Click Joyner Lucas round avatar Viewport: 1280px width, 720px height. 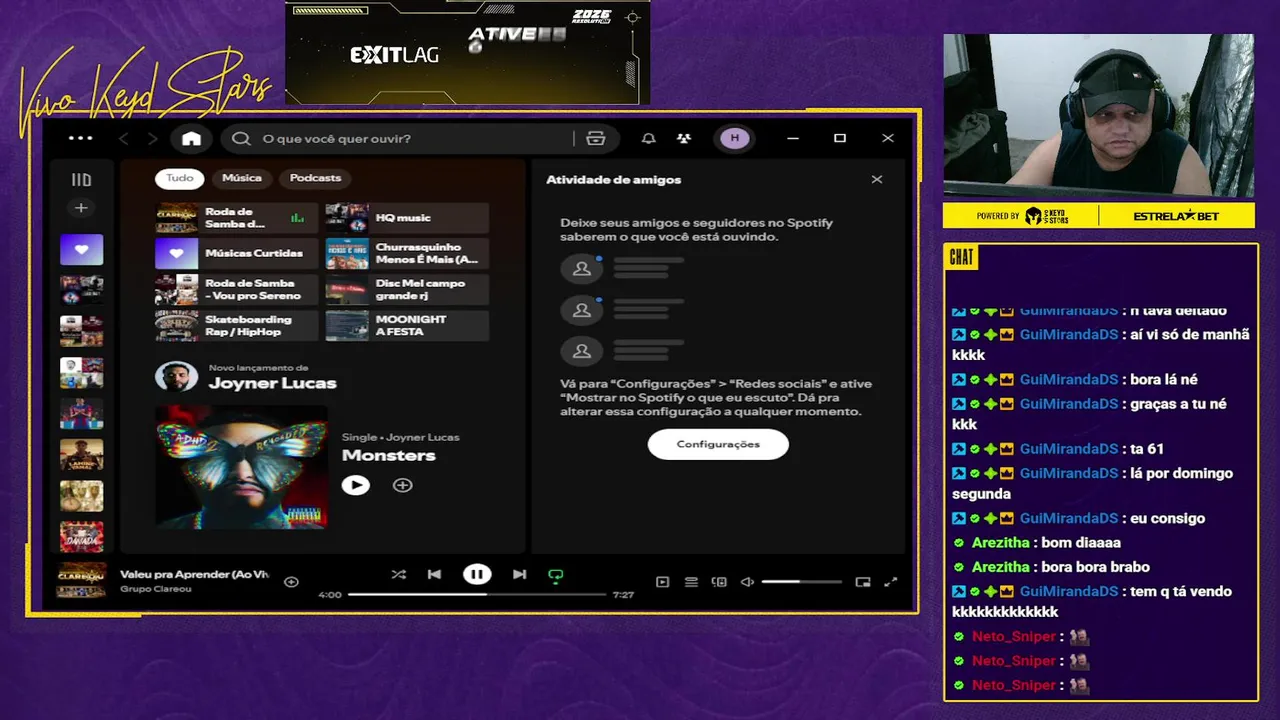(x=176, y=377)
